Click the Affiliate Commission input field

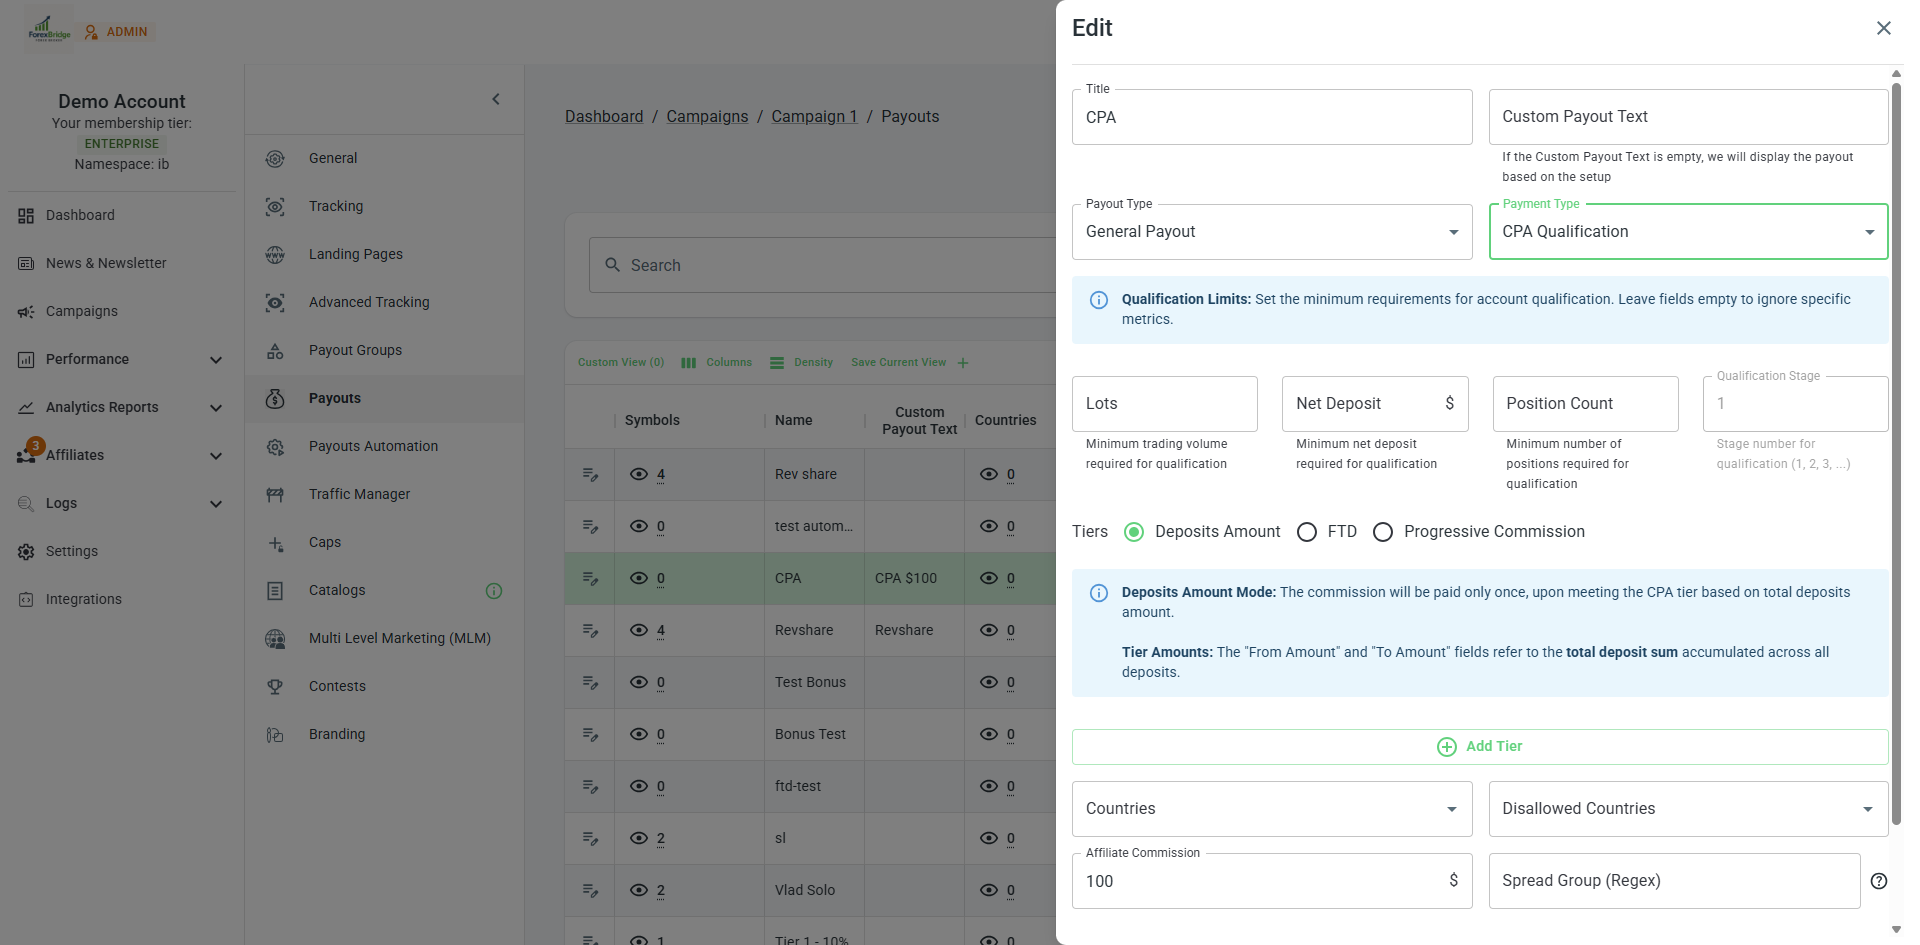click(x=1260, y=881)
